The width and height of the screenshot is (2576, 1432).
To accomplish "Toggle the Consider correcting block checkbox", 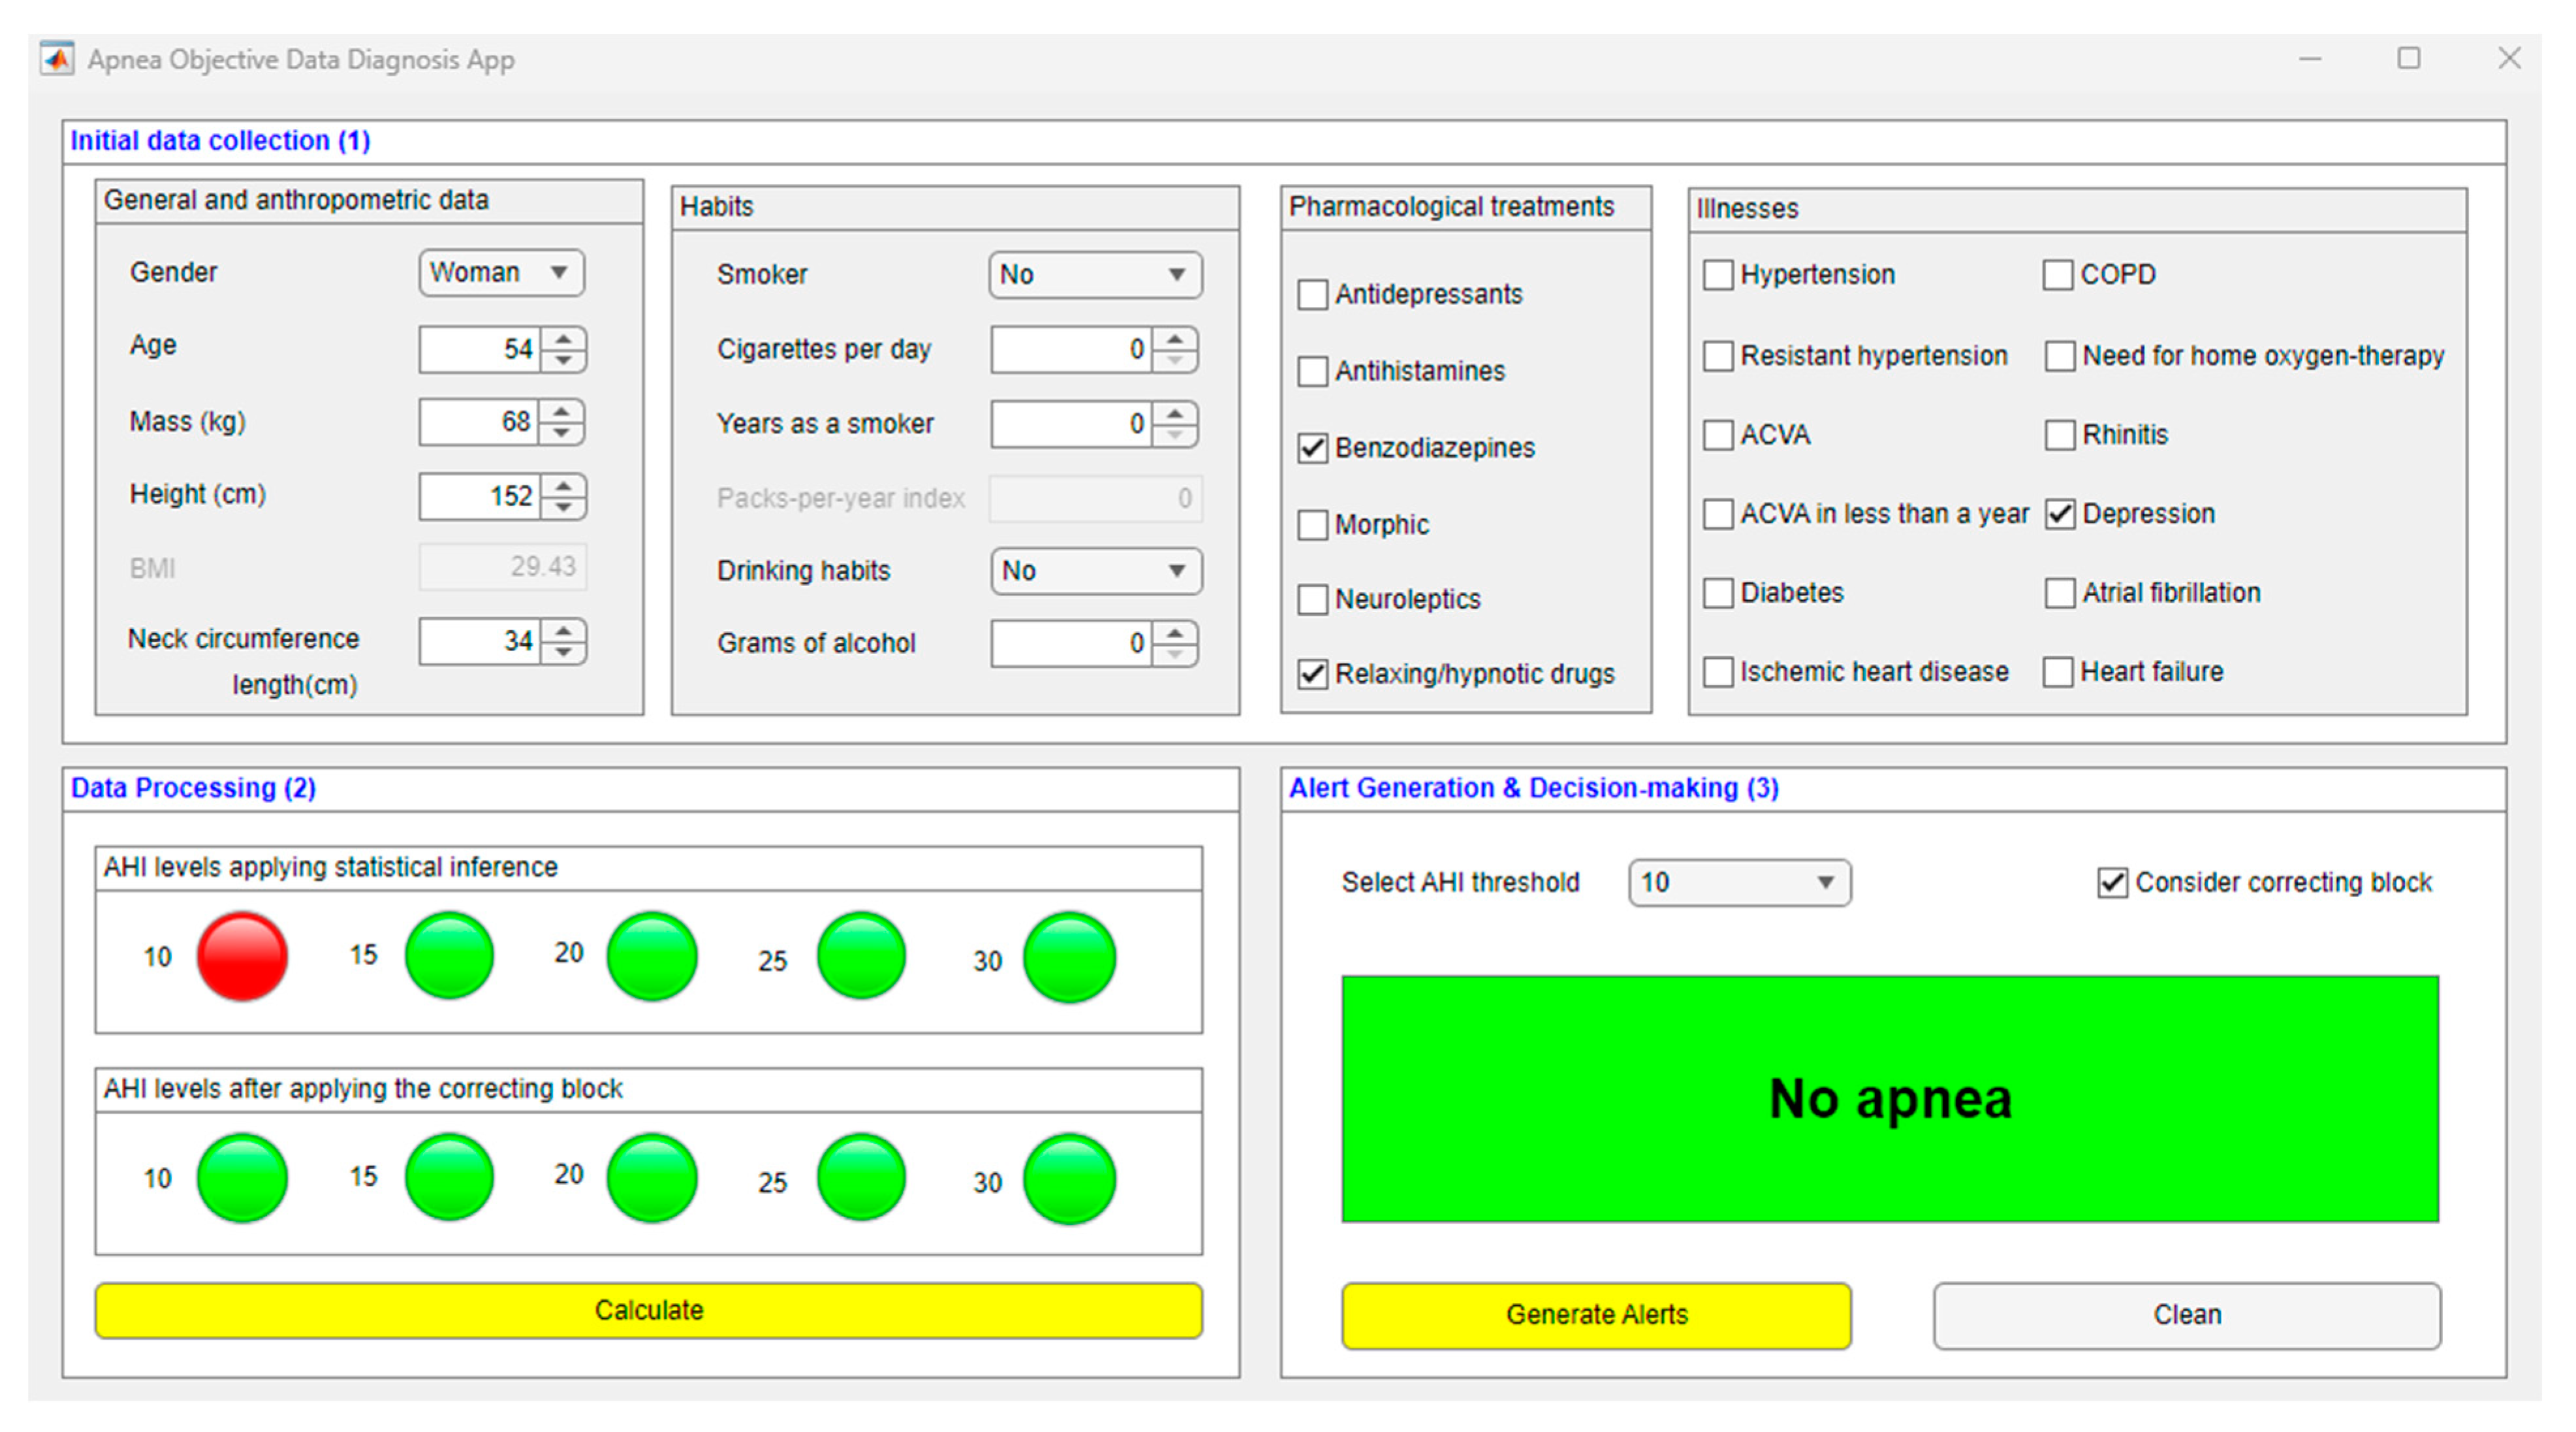I will [2111, 883].
